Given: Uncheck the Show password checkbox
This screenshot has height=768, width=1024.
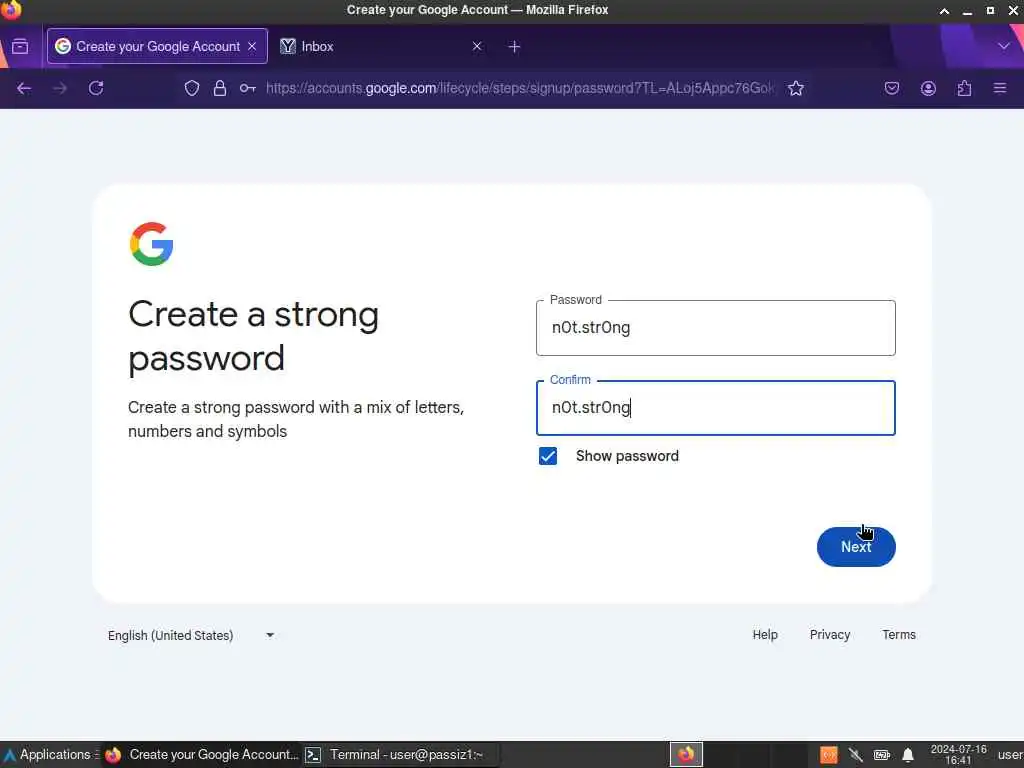Looking at the screenshot, I should 548,456.
